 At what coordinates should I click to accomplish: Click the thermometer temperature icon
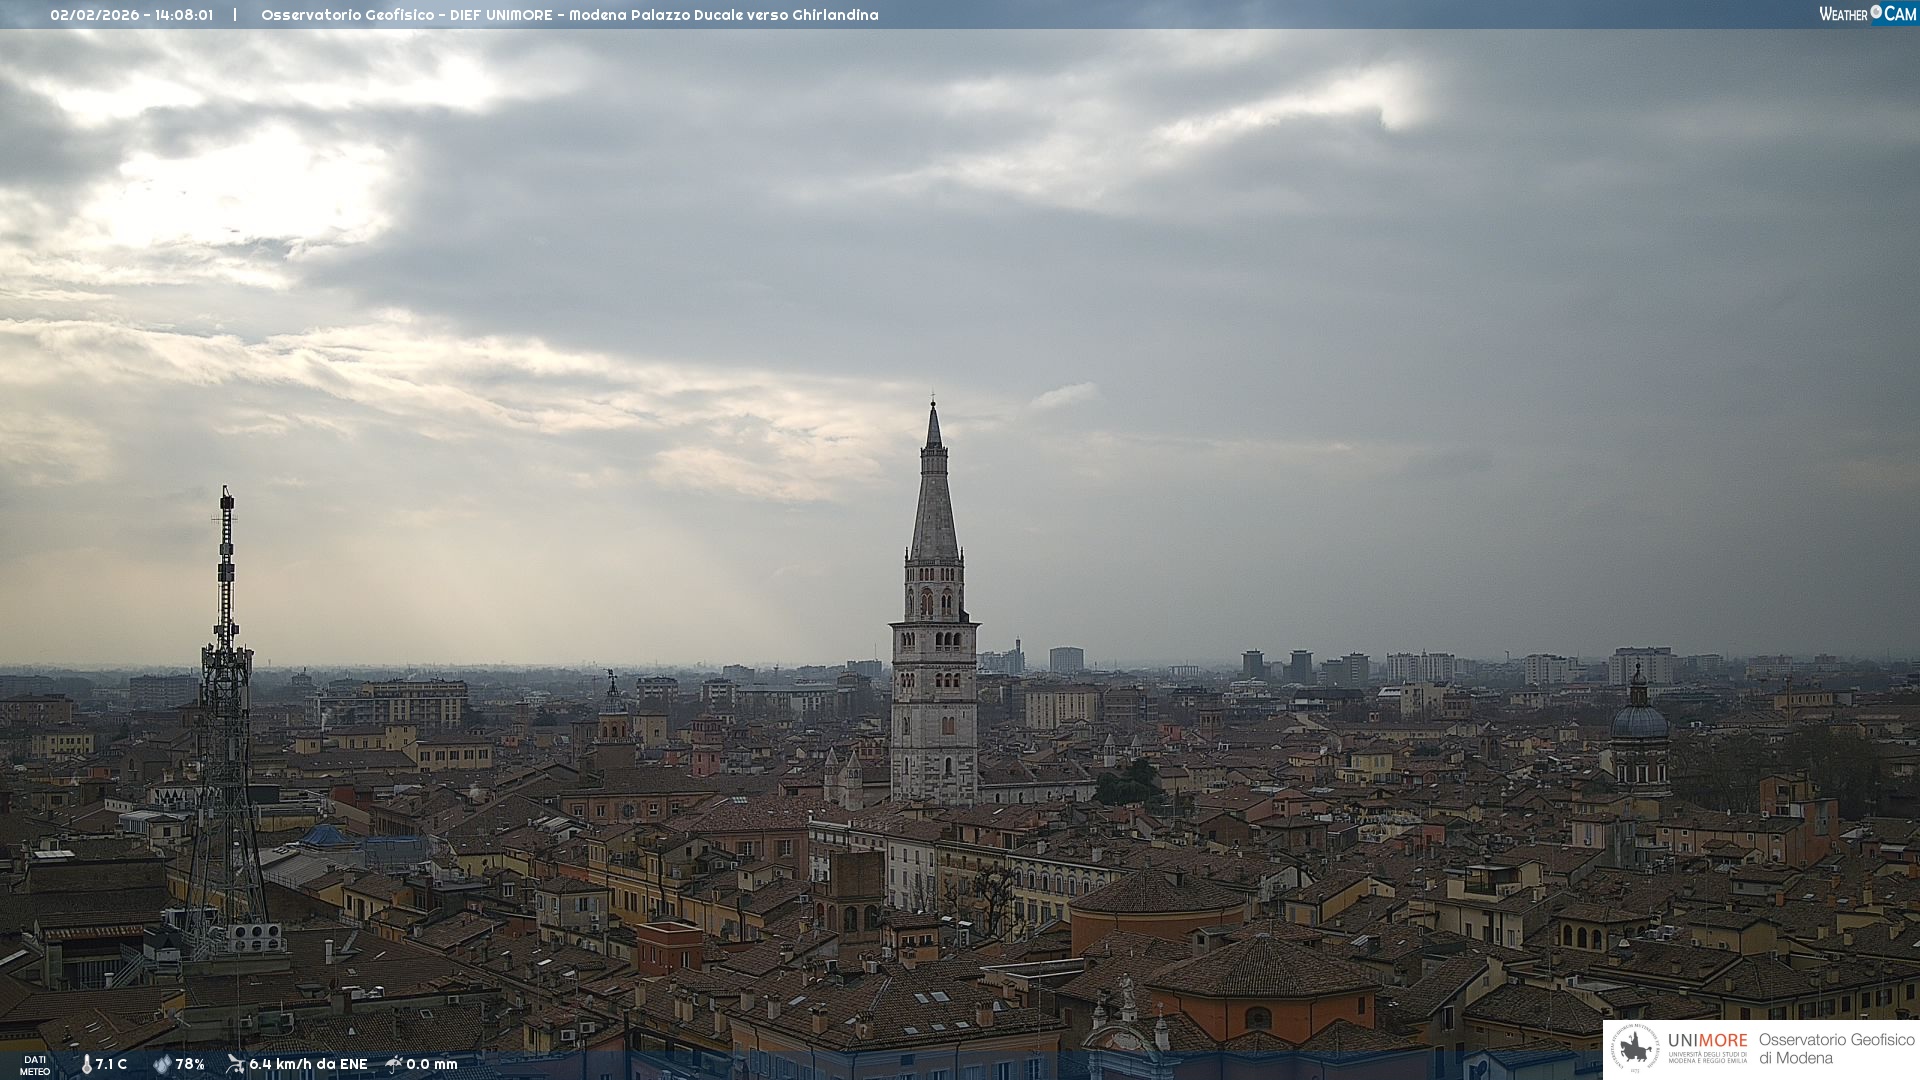86,1064
